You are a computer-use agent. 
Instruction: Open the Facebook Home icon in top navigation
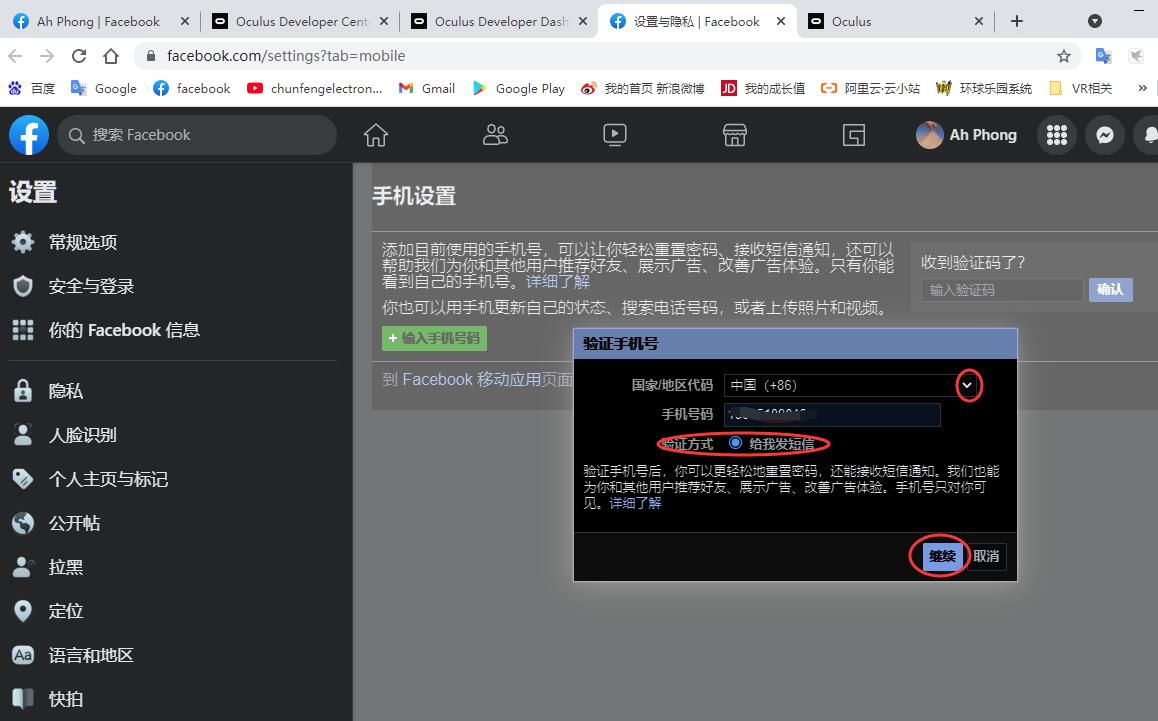(x=376, y=135)
